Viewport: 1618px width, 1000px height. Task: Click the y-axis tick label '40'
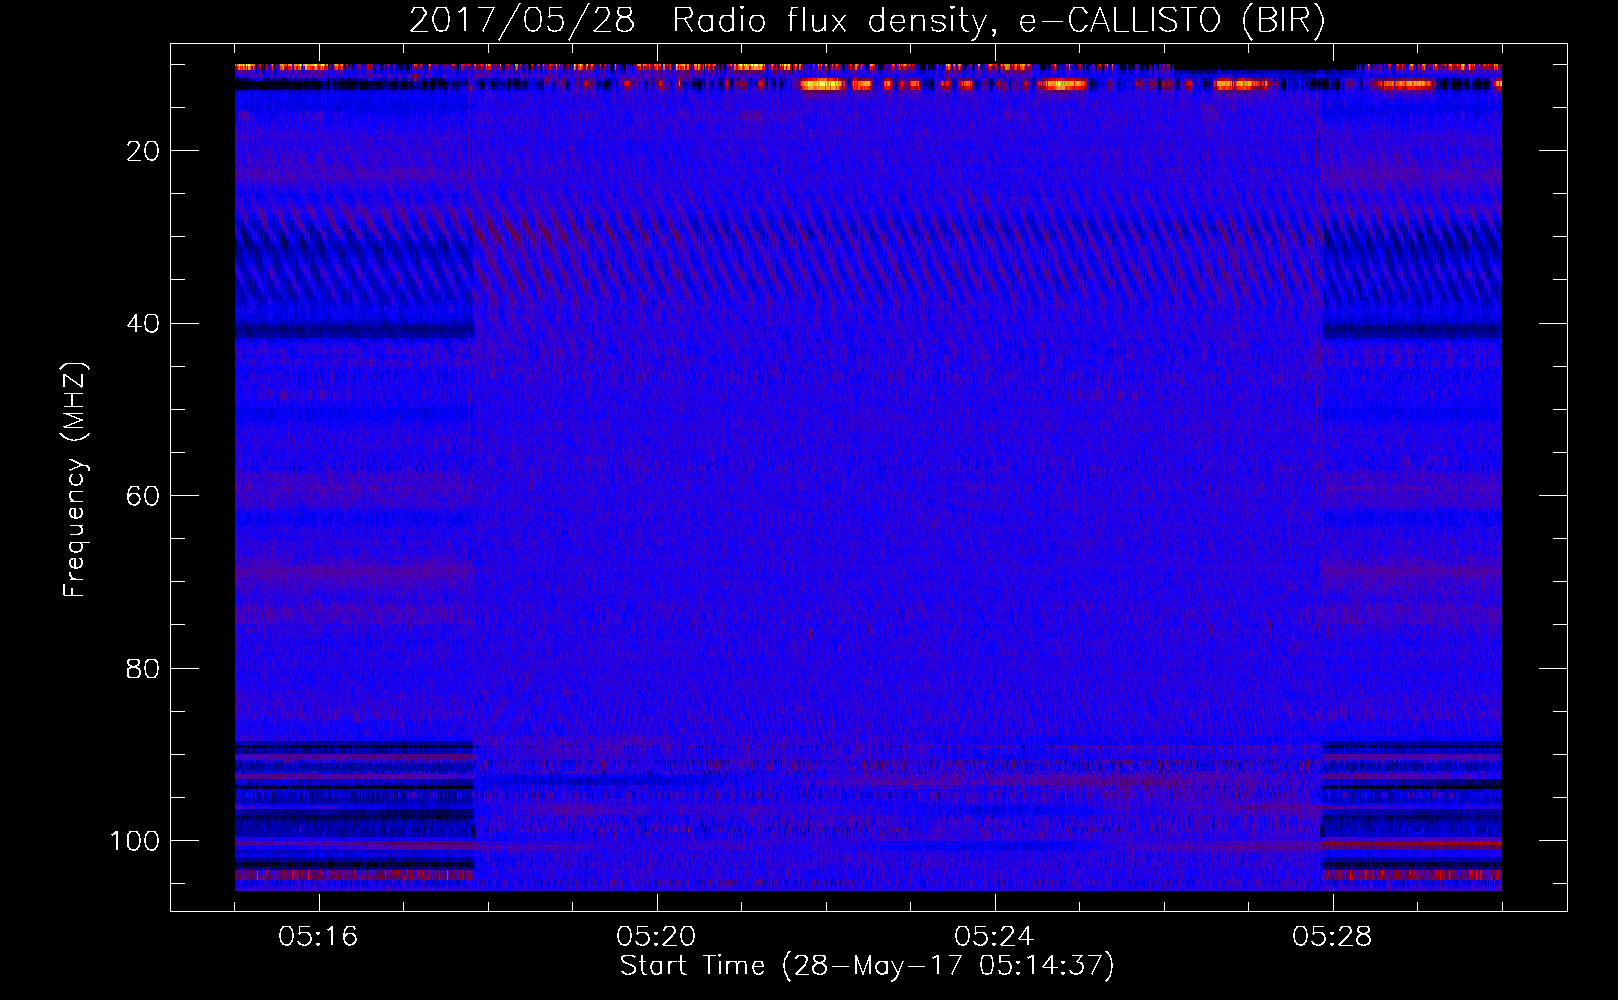143,324
